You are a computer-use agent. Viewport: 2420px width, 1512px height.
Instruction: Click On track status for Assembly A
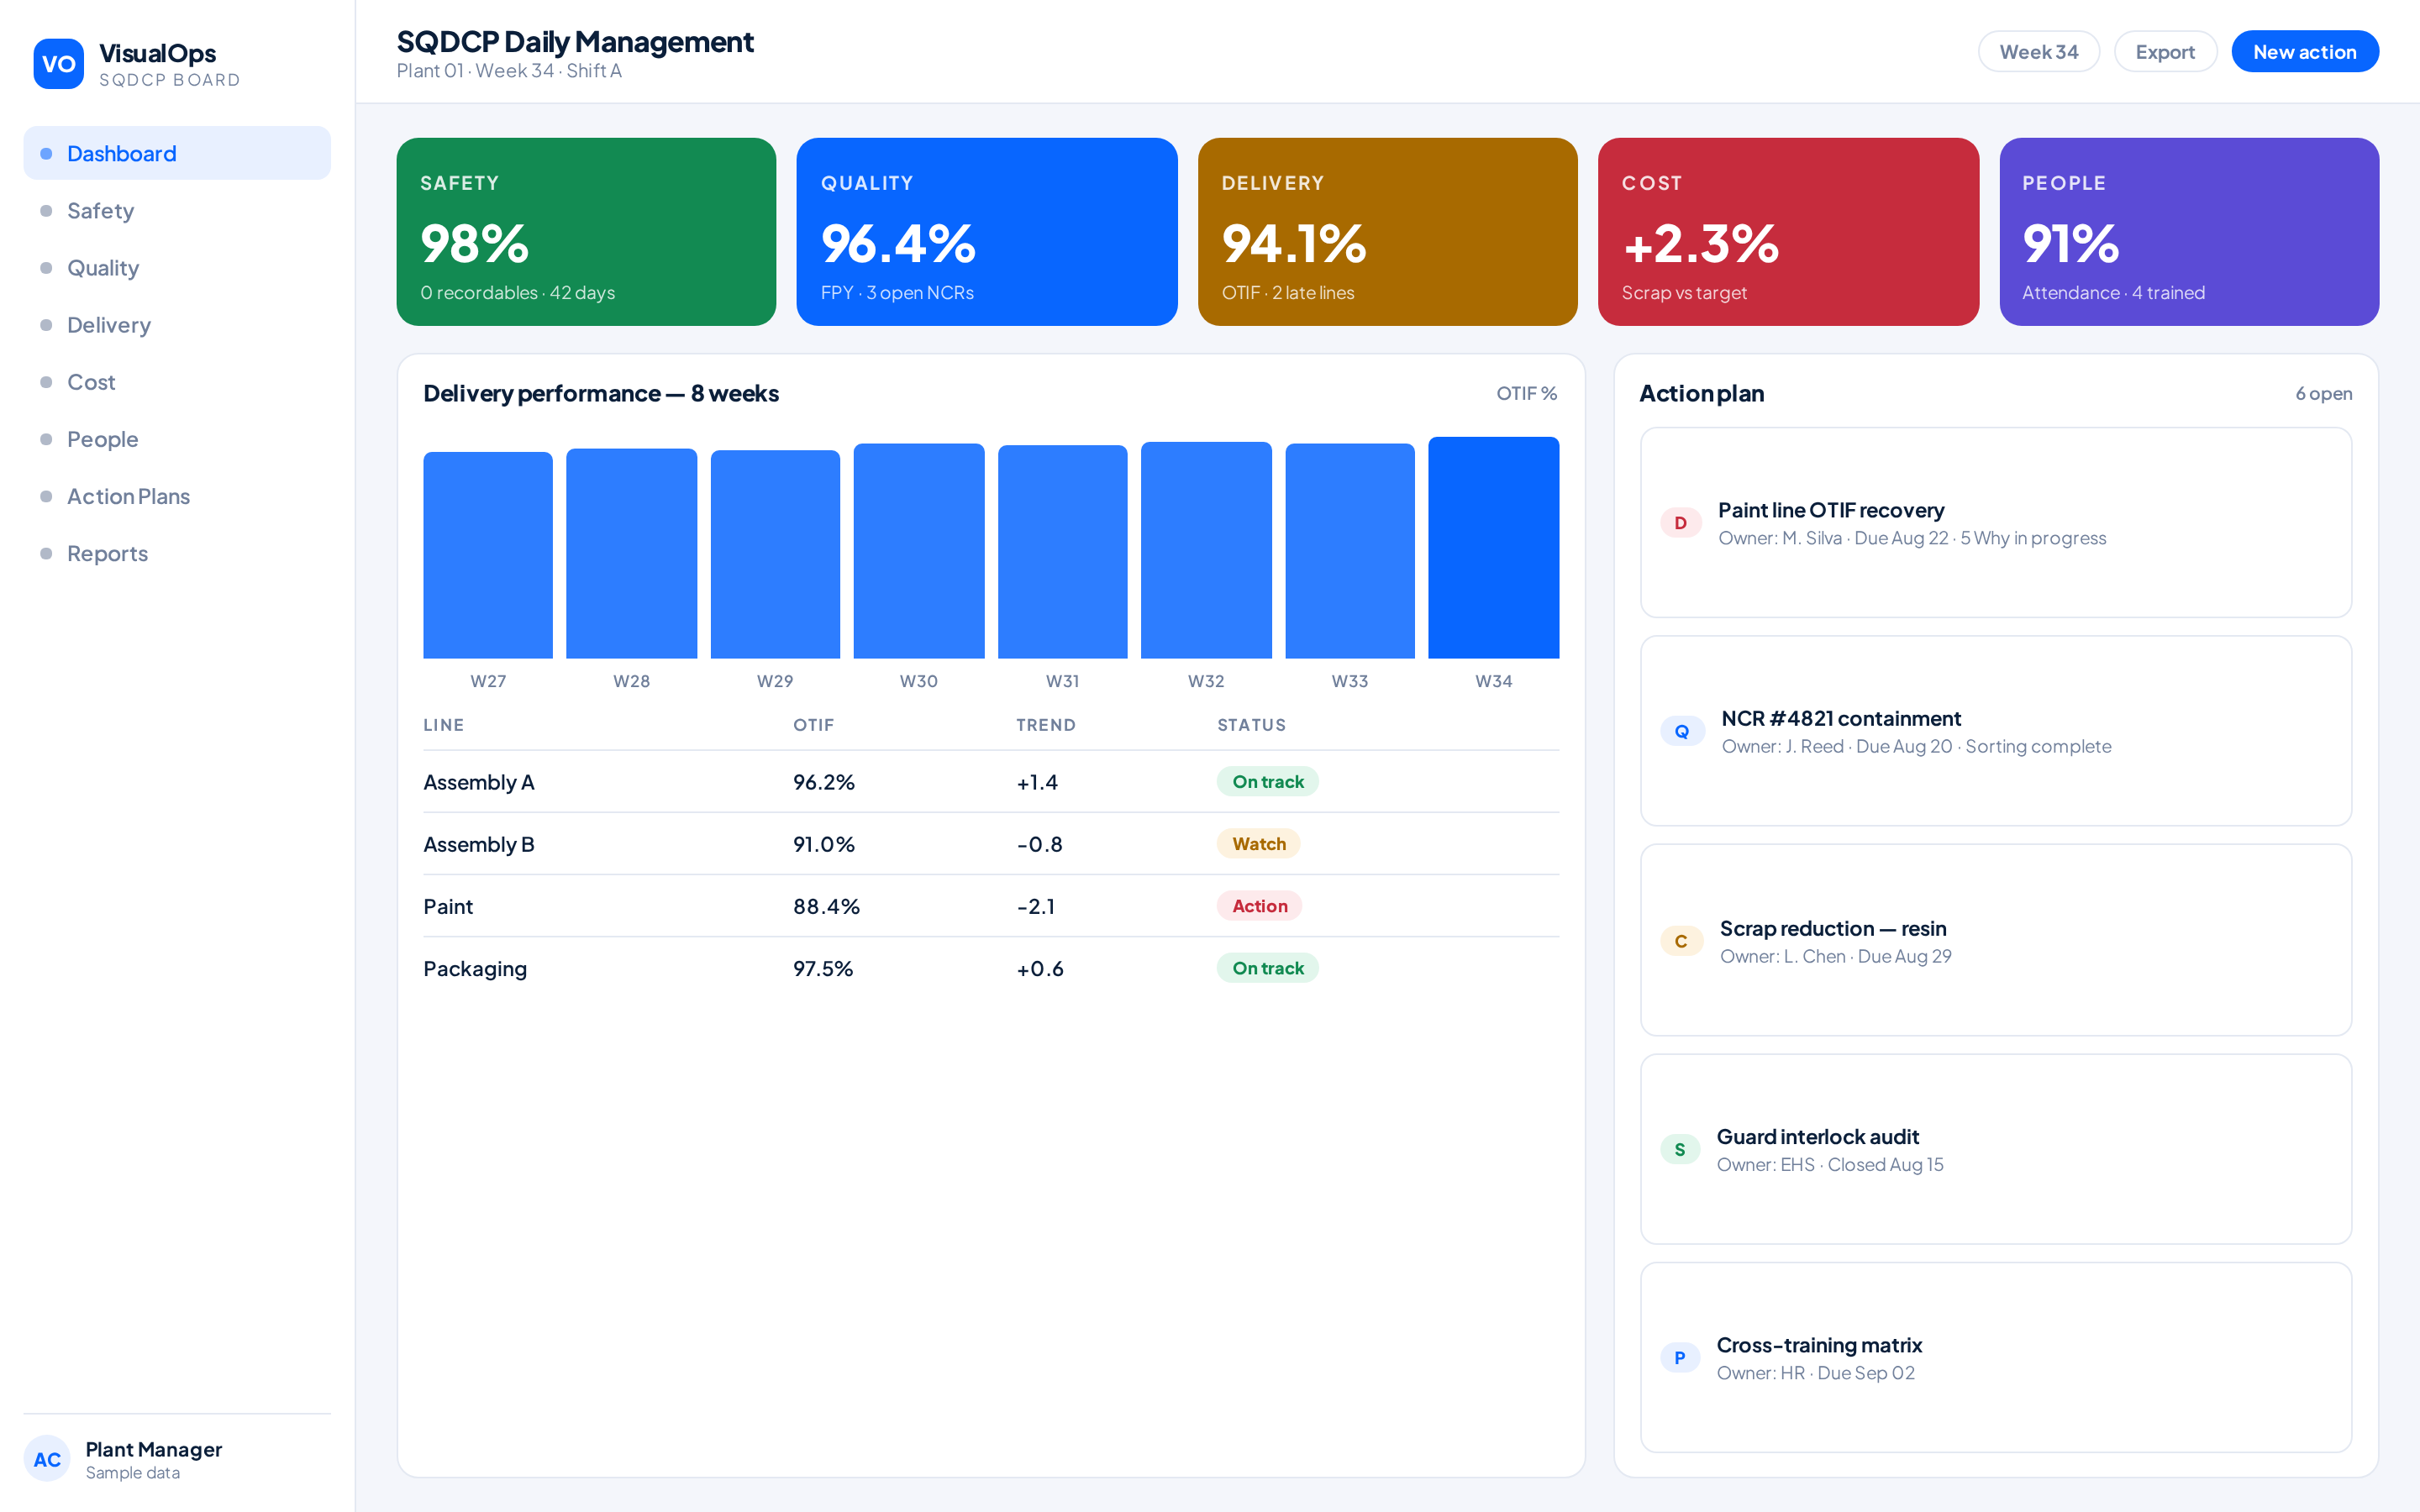[1267, 782]
